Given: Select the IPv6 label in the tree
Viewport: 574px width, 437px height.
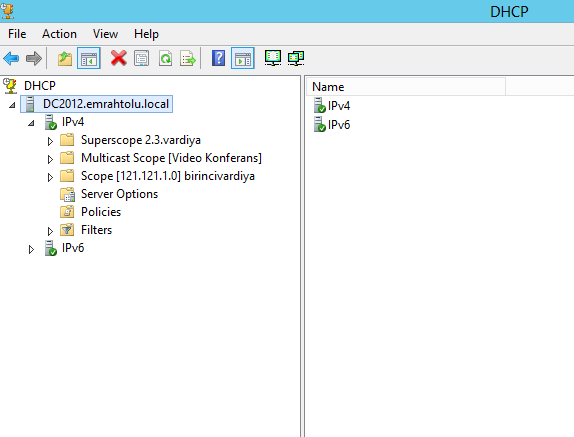Looking at the screenshot, I should point(73,248).
